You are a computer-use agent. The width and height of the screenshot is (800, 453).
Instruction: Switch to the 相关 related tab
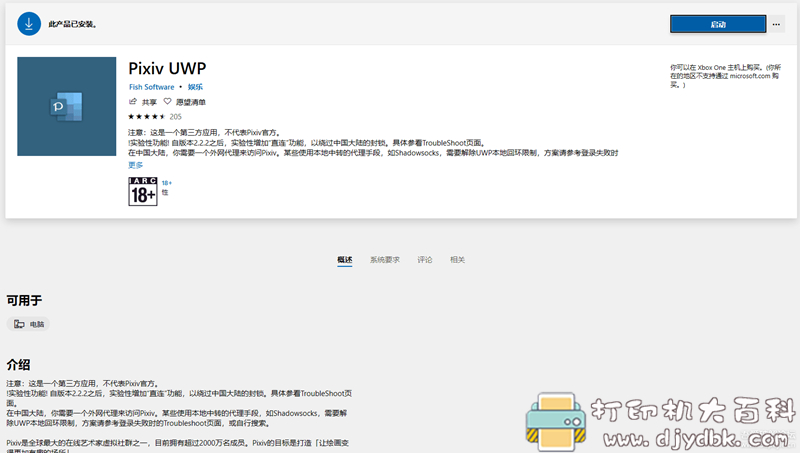point(457,260)
